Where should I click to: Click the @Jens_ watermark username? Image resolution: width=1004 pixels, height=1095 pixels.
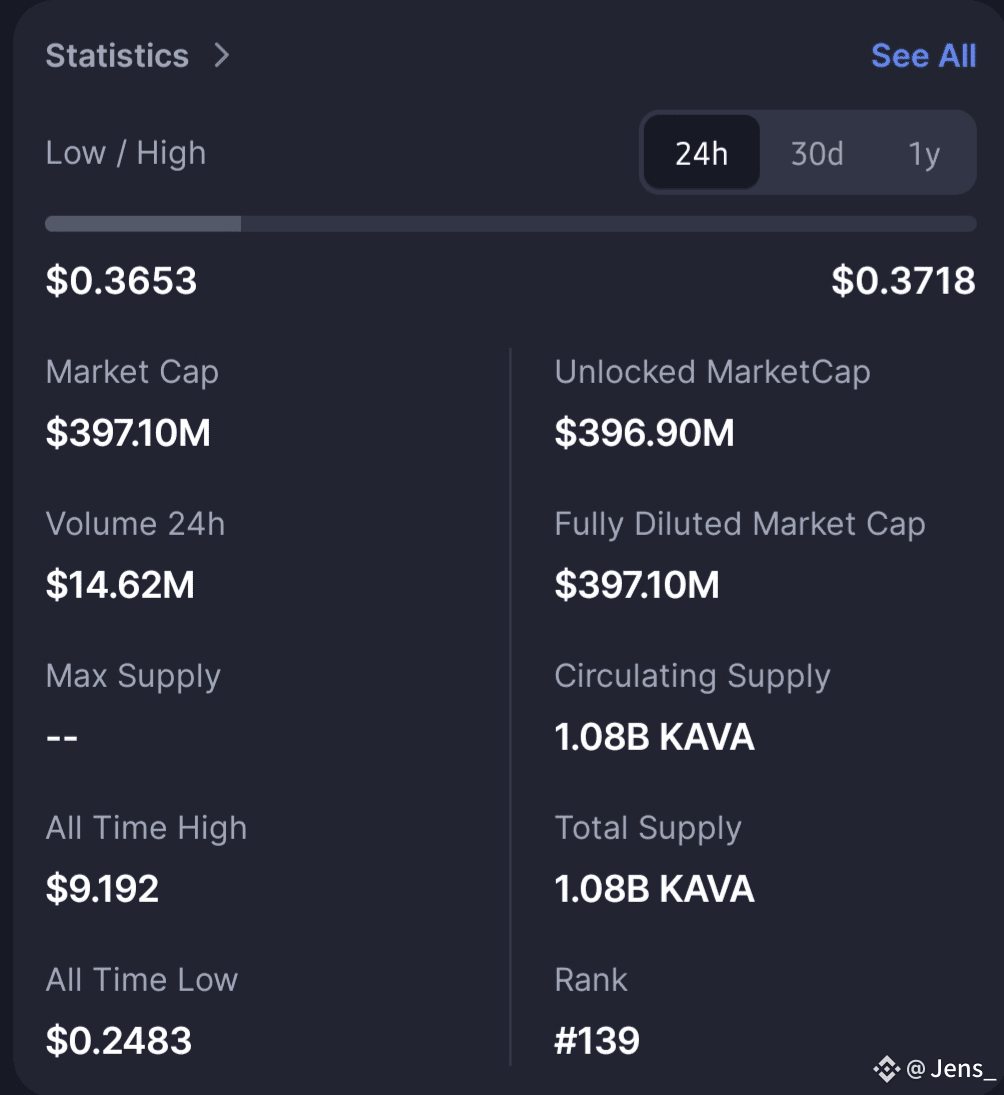[951, 1069]
